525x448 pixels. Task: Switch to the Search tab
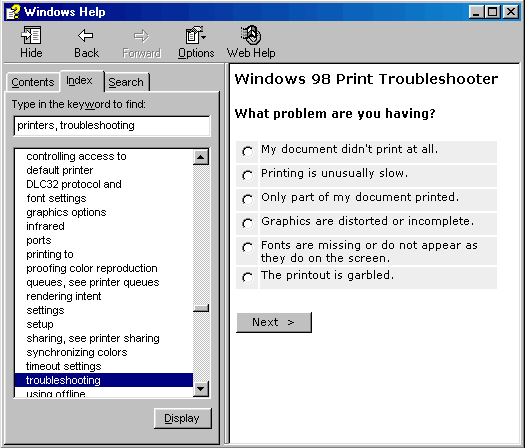pos(126,82)
